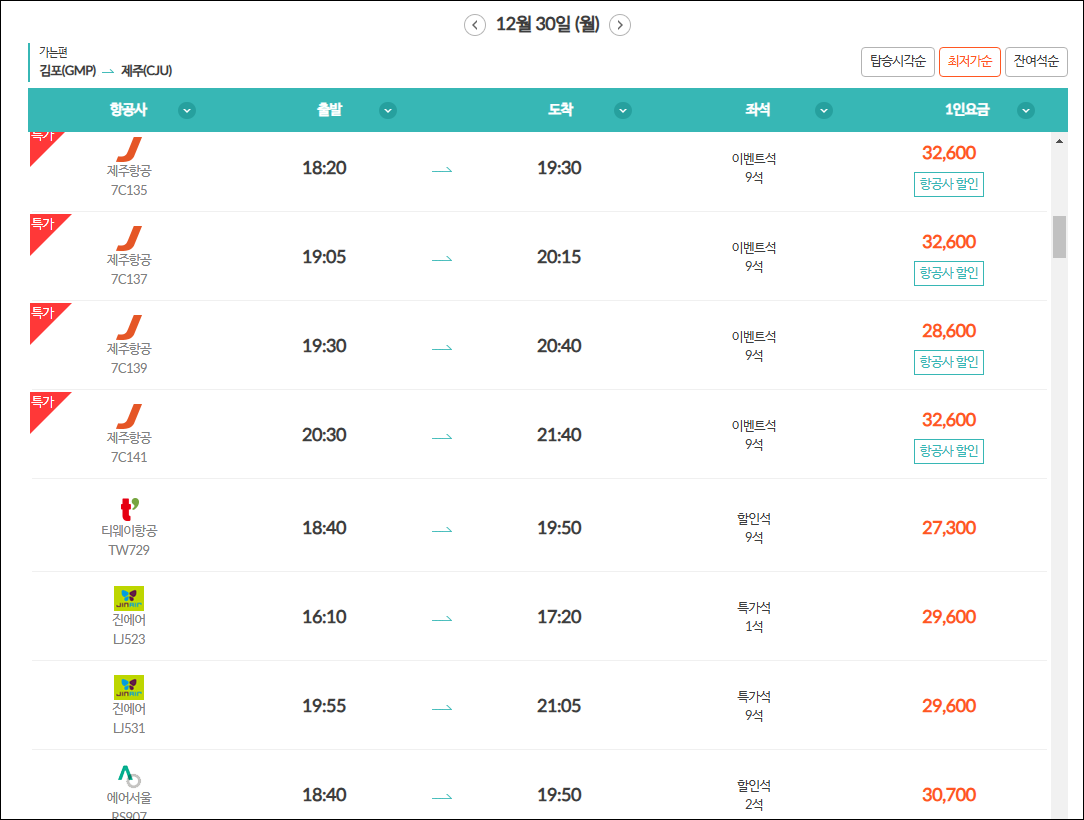Select the 27,300 T'way fare
The height and width of the screenshot is (820, 1084).
[948, 528]
